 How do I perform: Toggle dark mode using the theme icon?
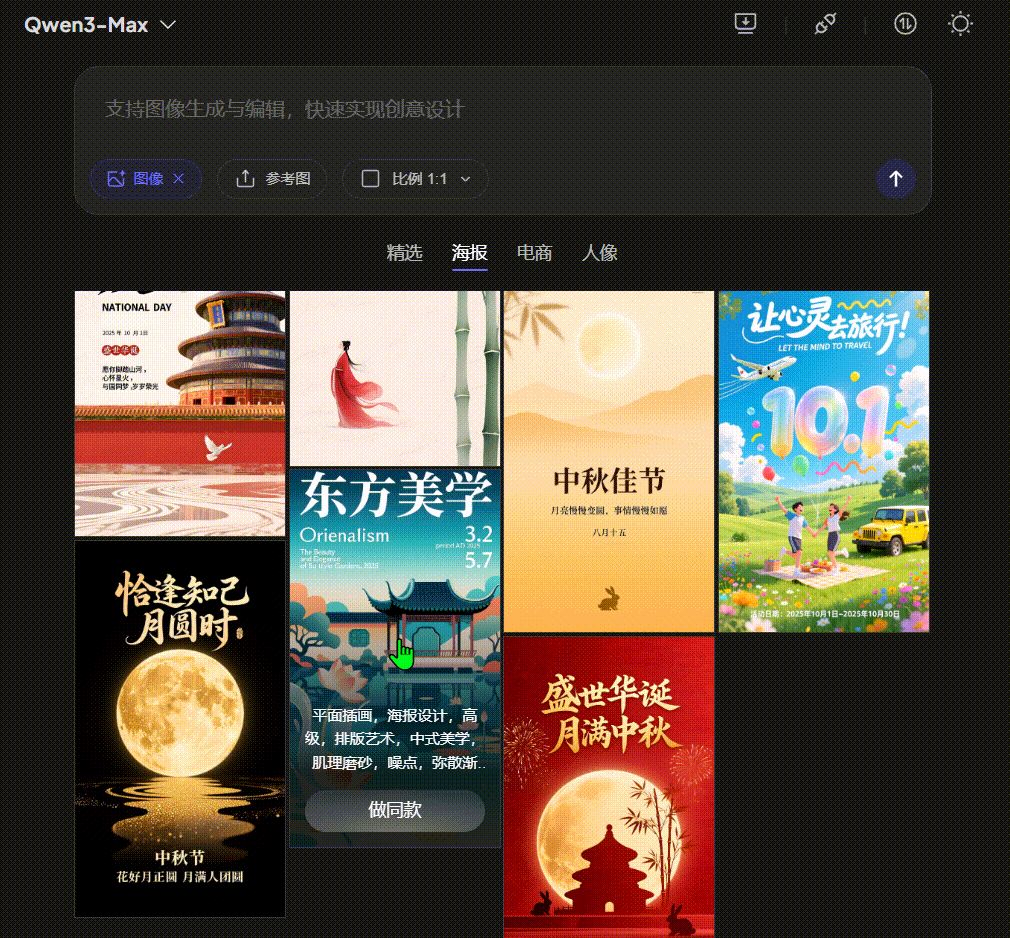[x=960, y=23]
